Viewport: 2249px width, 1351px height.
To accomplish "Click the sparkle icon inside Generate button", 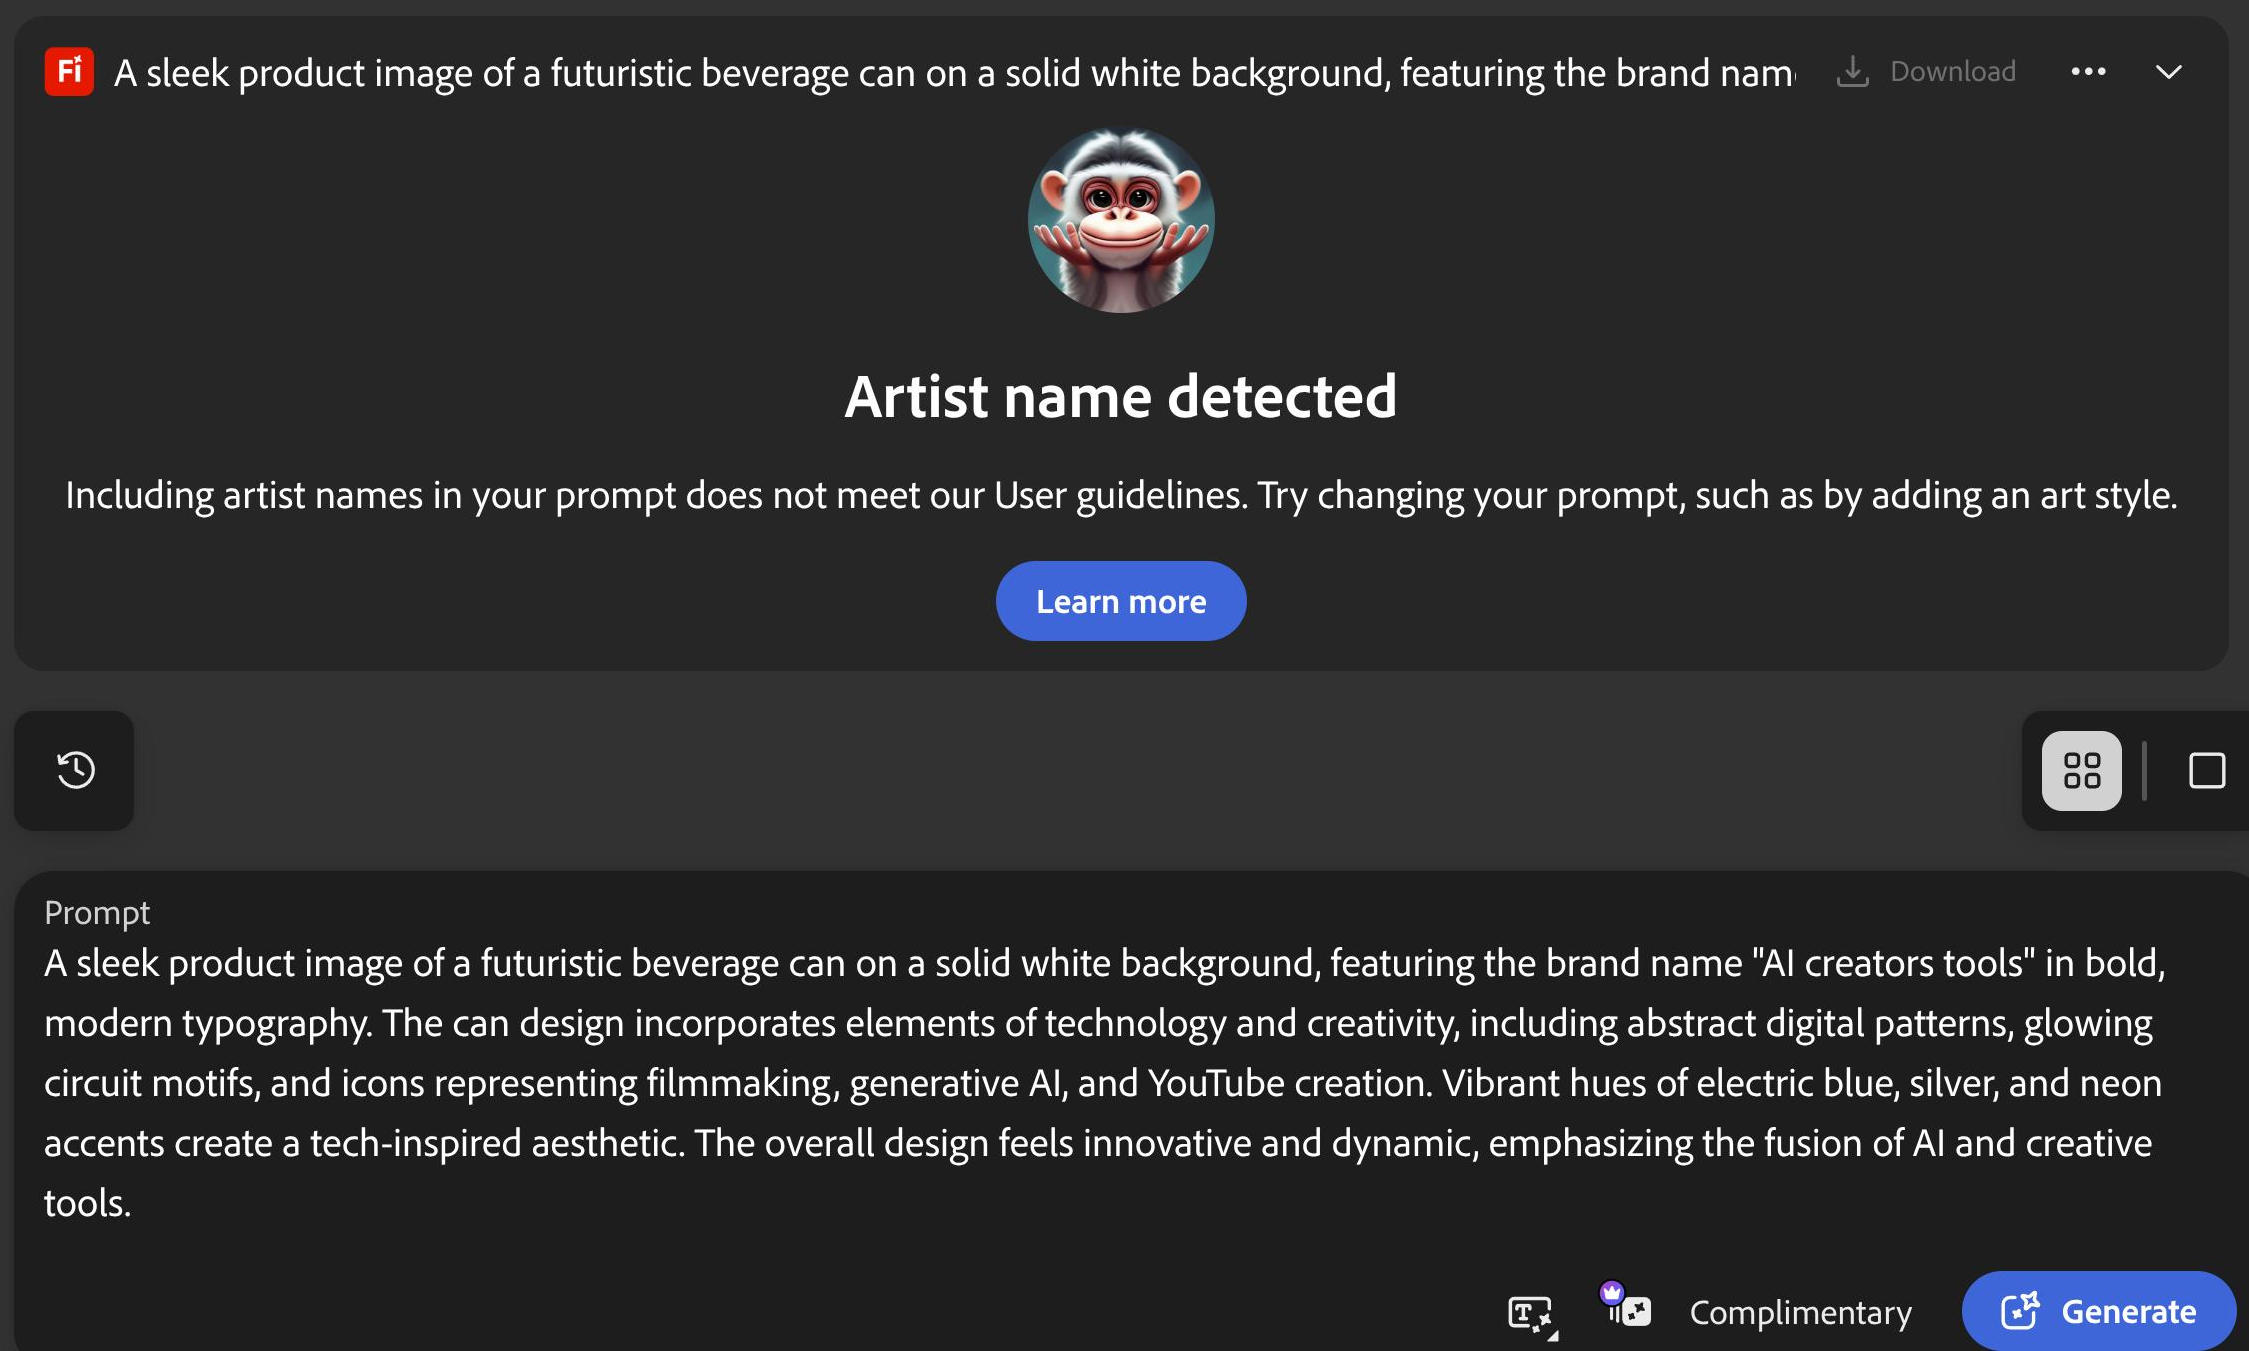I will [x=2020, y=1310].
